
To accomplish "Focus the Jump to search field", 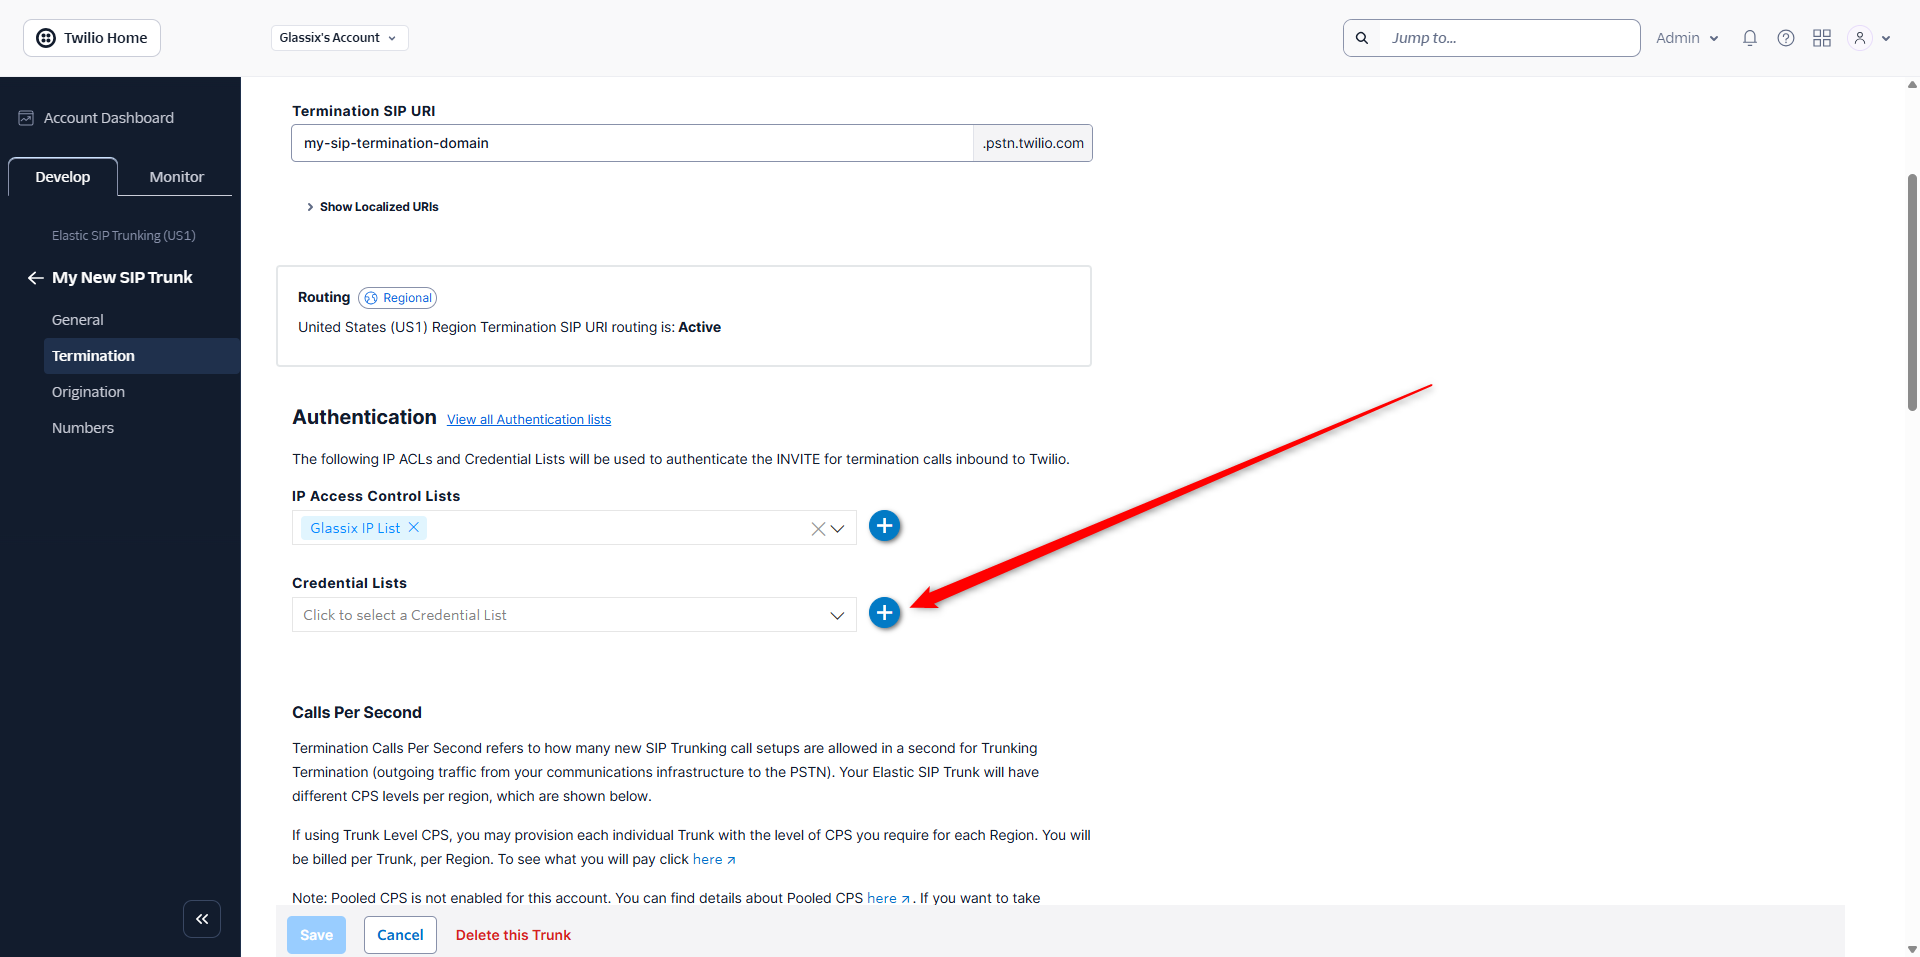I will pos(1509,38).
